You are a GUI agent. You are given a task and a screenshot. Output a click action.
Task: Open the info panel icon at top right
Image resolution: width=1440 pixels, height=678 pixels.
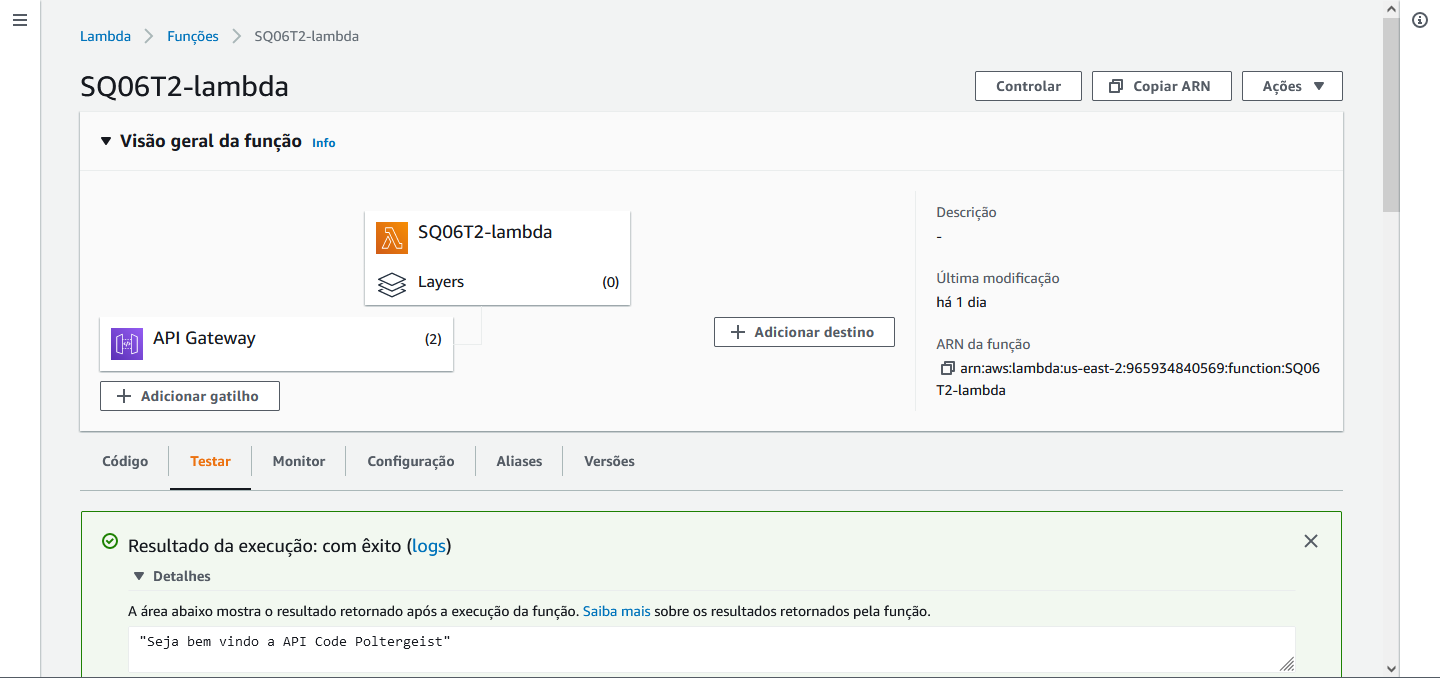tap(1420, 21)
